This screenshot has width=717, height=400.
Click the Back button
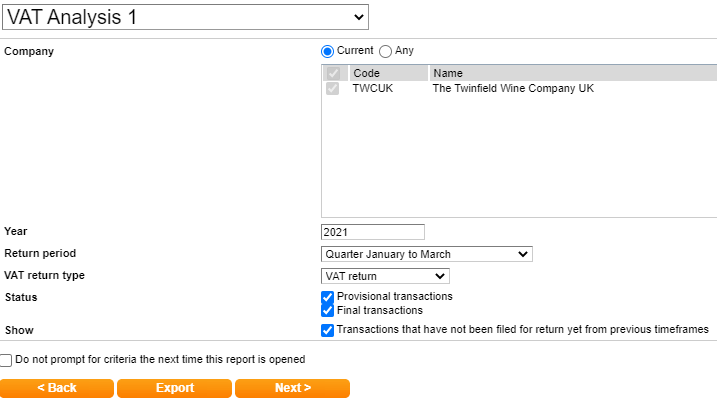pos(57,388)
